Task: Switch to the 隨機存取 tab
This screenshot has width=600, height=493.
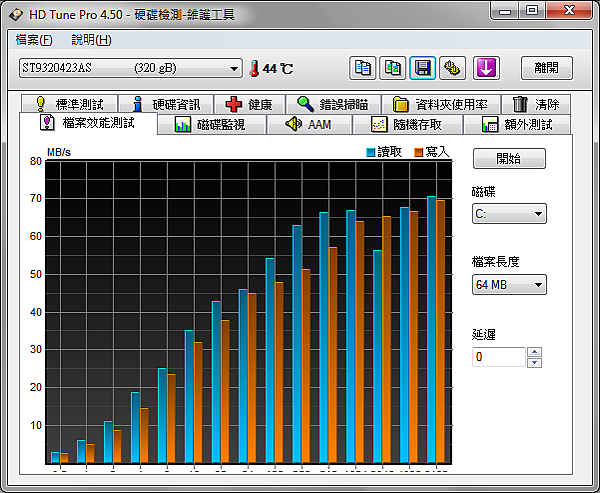Action: point(407,124)
